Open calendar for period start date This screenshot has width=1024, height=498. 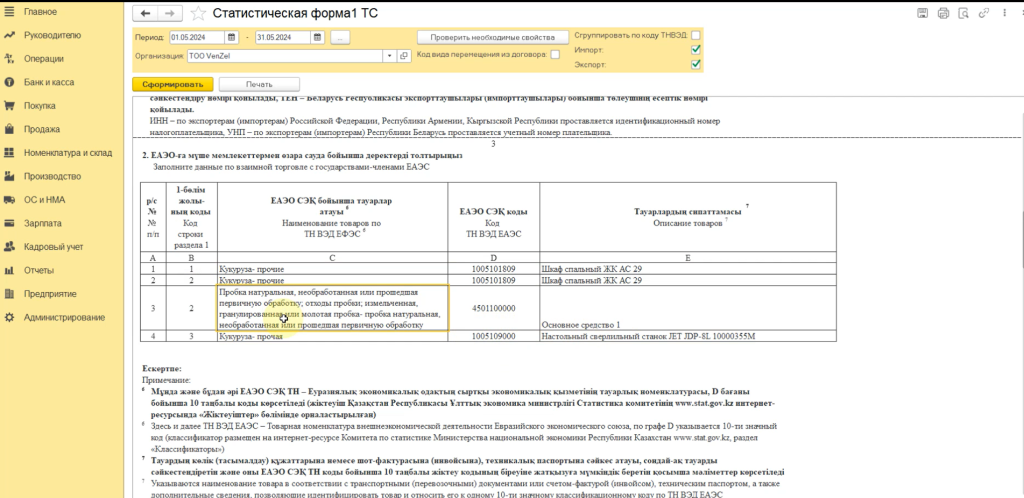234,37
